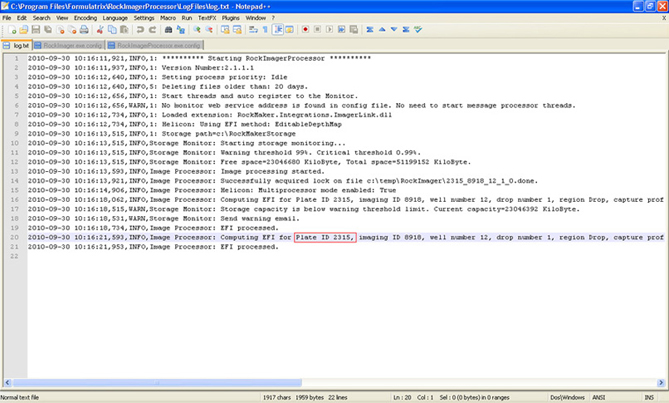669x403 pixels.
Task: Toggle synchronized horizontal scrolling
Action: pos(237,29)
